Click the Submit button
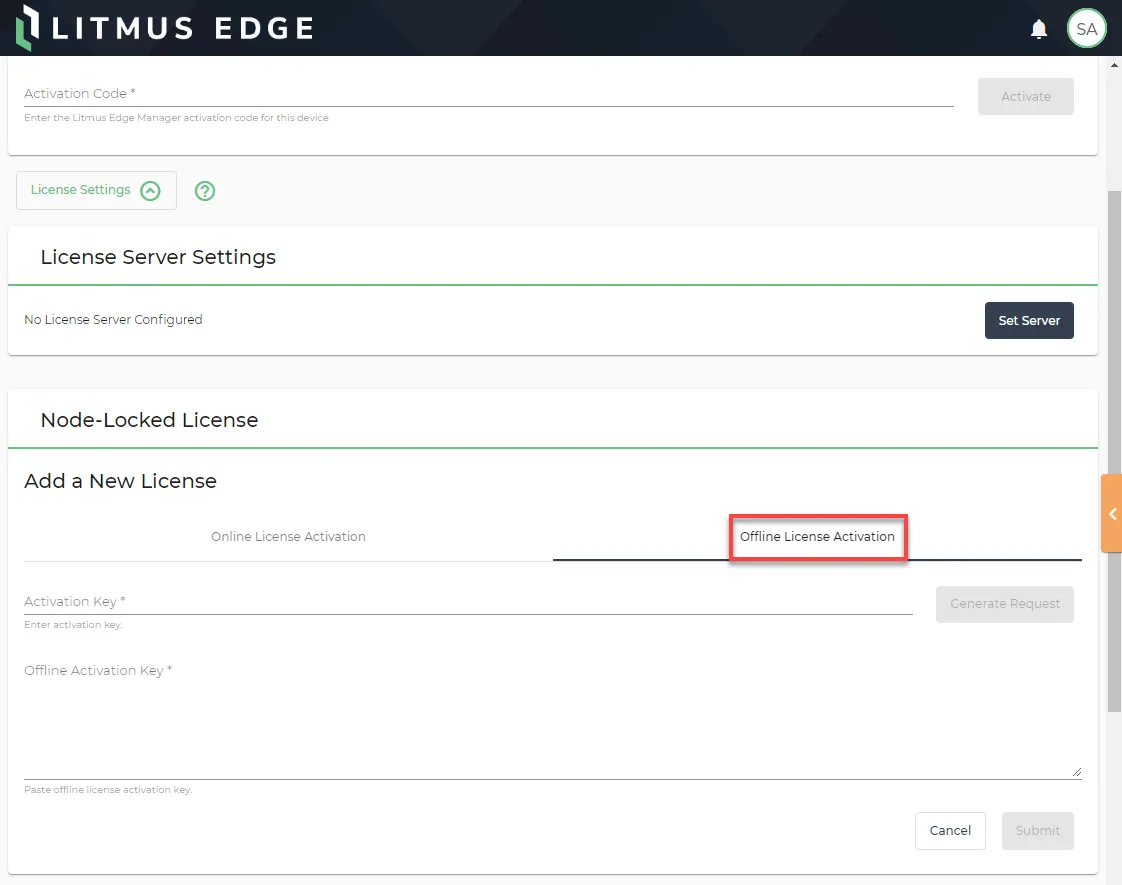1122x885 pixels. pos(1037,831)
